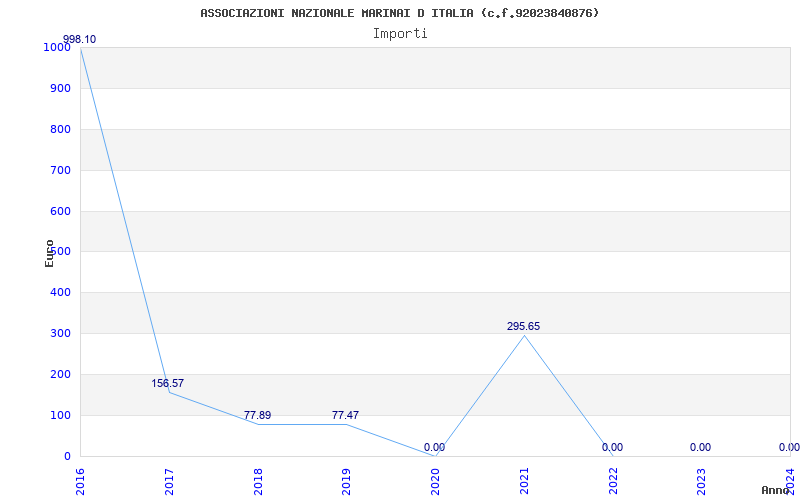The image size is (800, 500).
Task: Click the 700 y-axis tick label
Action: pos(60,170)
